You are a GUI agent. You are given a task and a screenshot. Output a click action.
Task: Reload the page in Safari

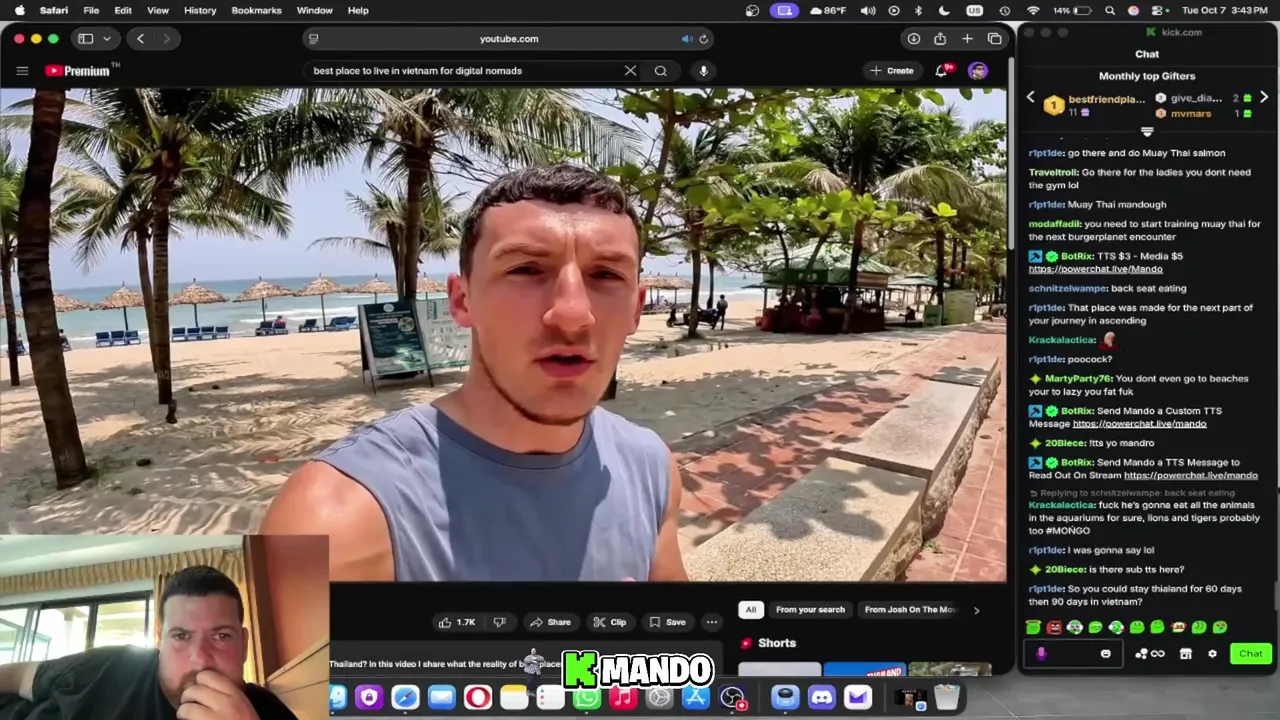pos(704,39)
